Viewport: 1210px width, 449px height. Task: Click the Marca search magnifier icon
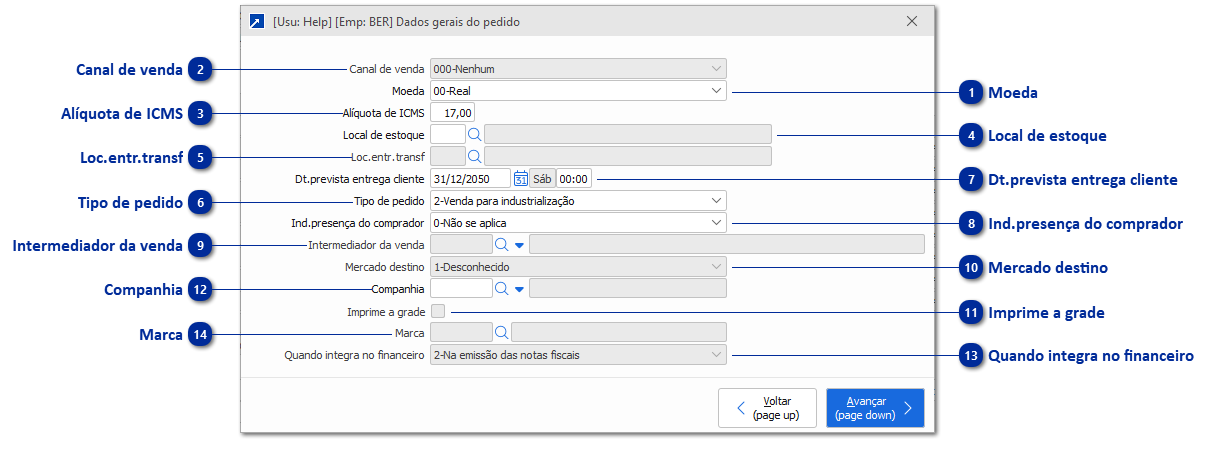tap(501, 332)
